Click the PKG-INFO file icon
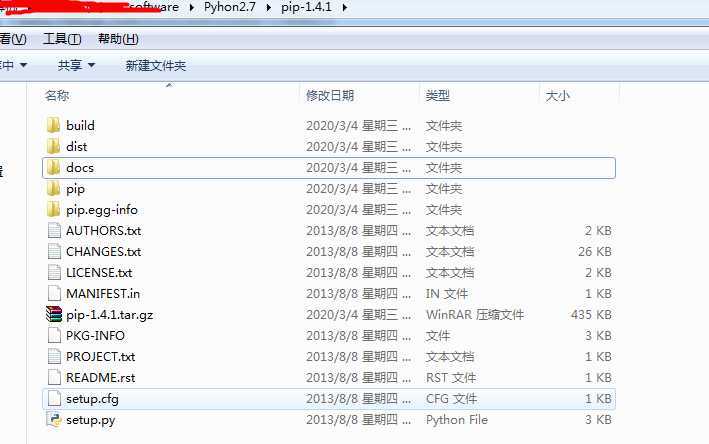Viewport: 709px width, 444px height. pyautogui.click(x=54, y=335)
